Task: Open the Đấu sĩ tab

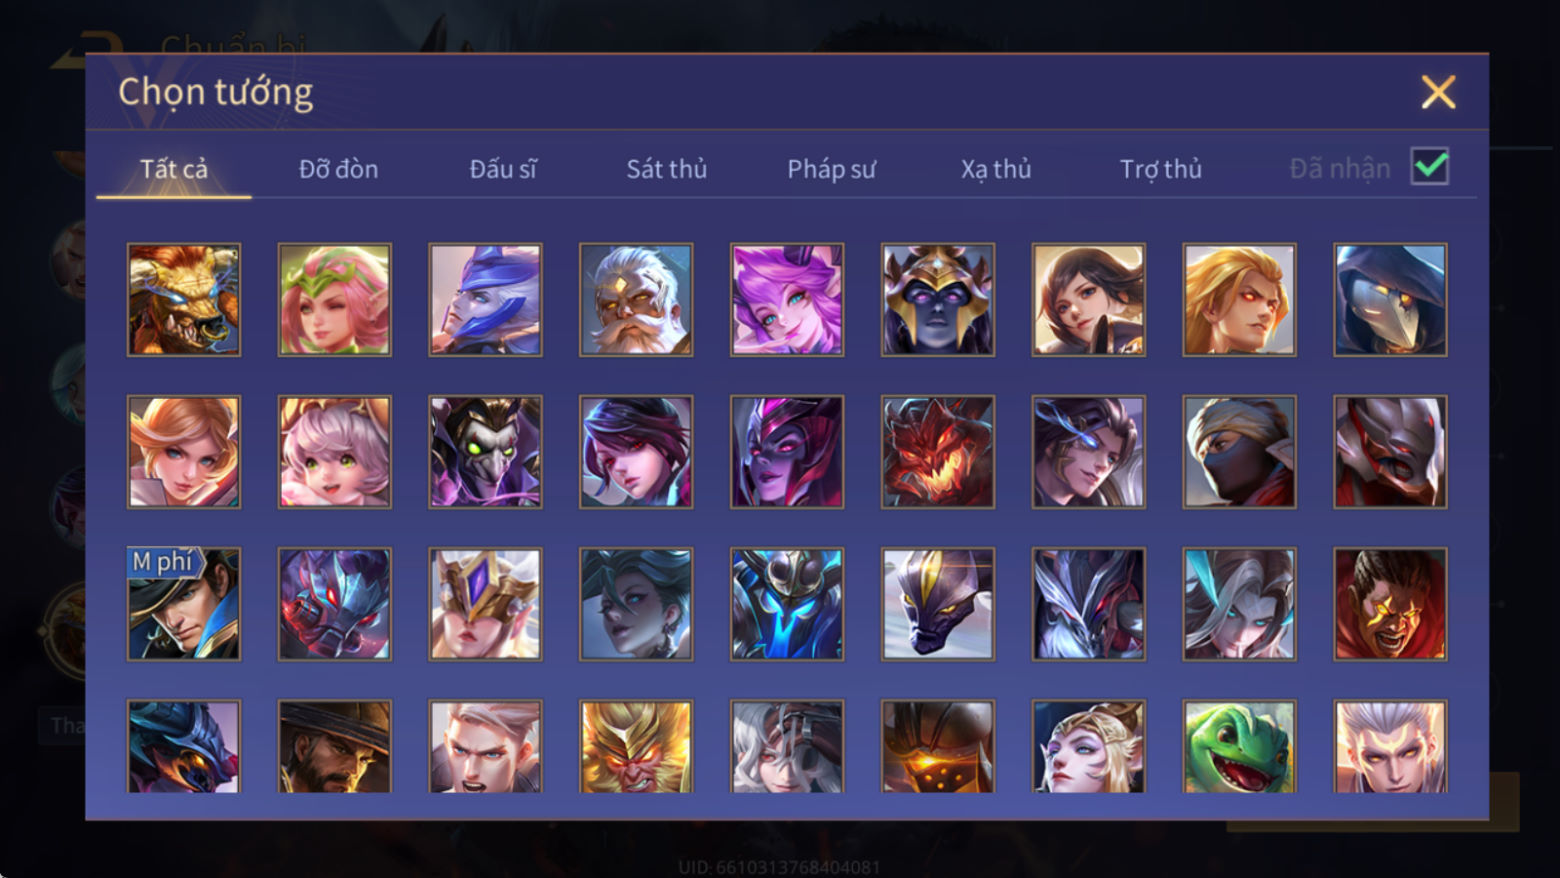Action: coord(503,169)
